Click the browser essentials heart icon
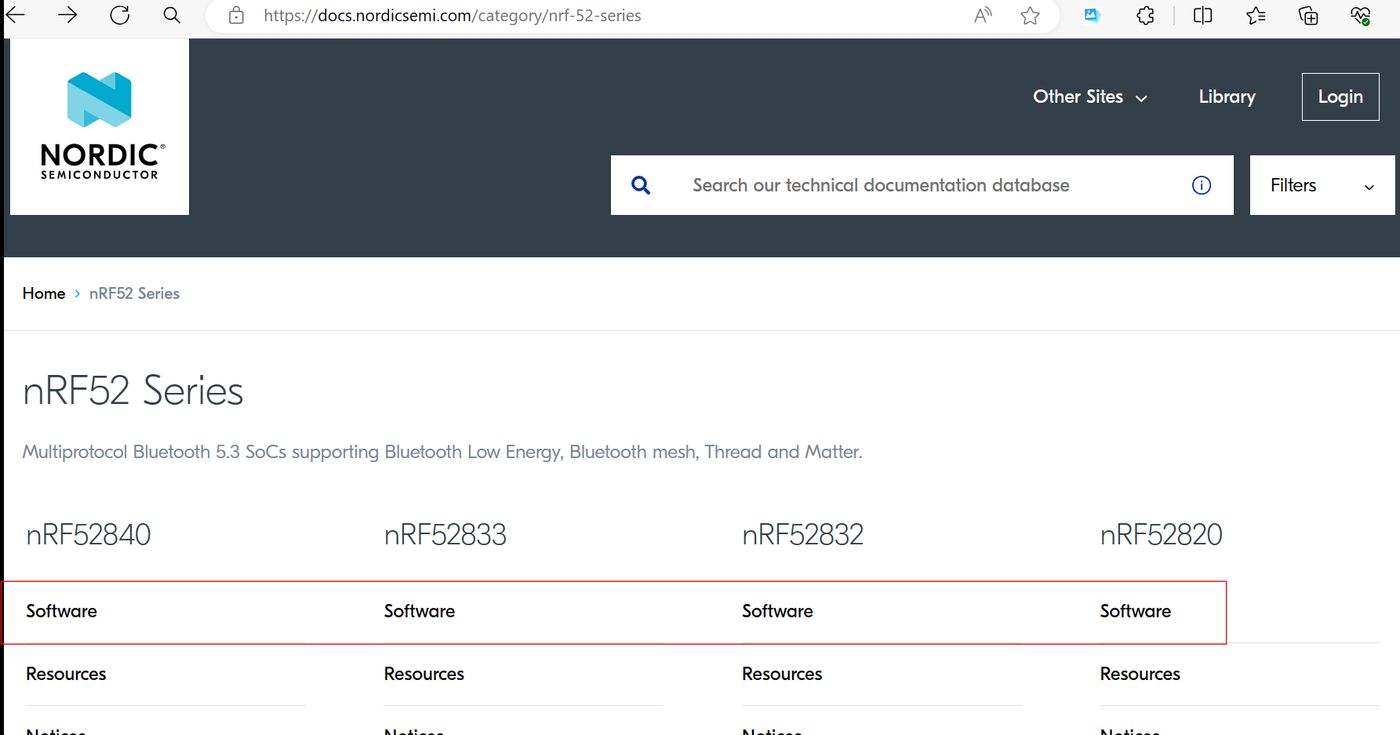 [x=1360, y=15]
